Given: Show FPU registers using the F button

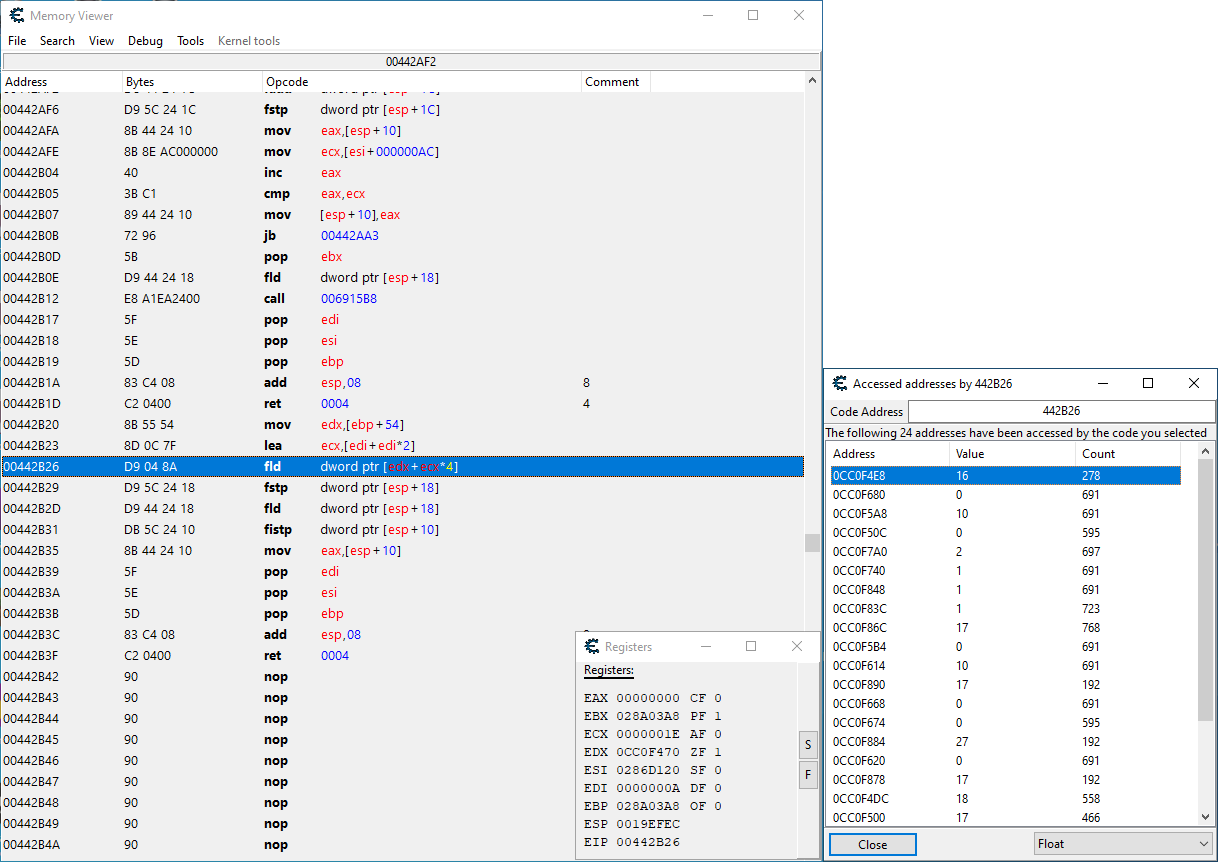Looking at the screenshot, I should click(808, 774).
